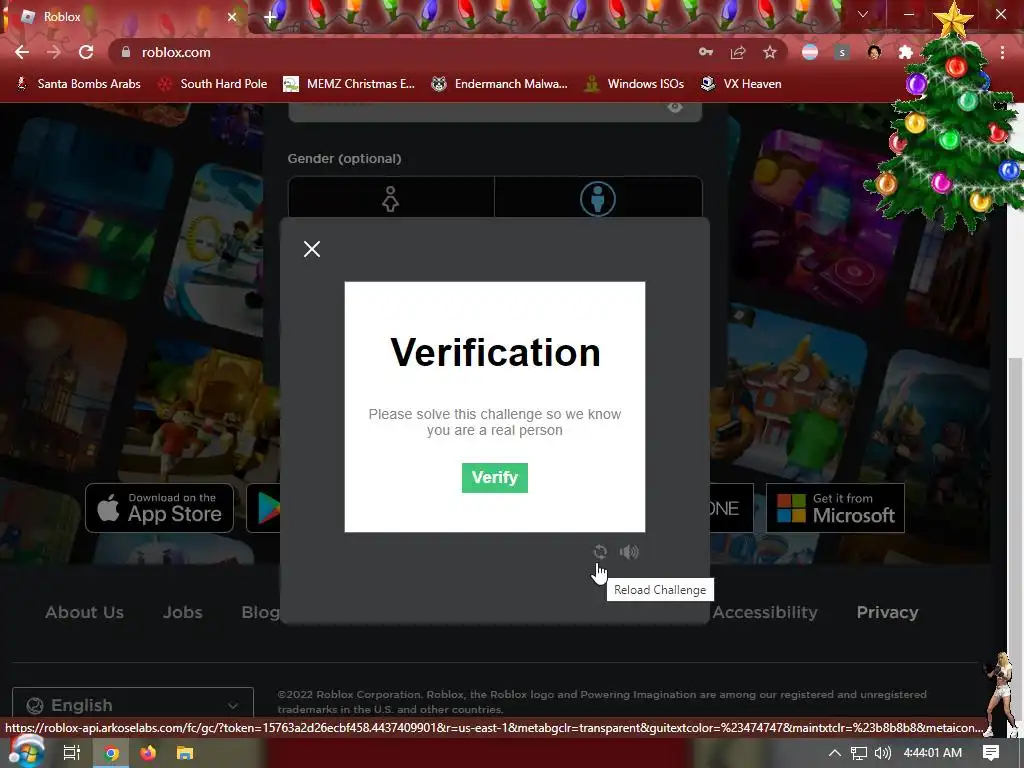Toggle password visibility eye icon

point(675,107)
